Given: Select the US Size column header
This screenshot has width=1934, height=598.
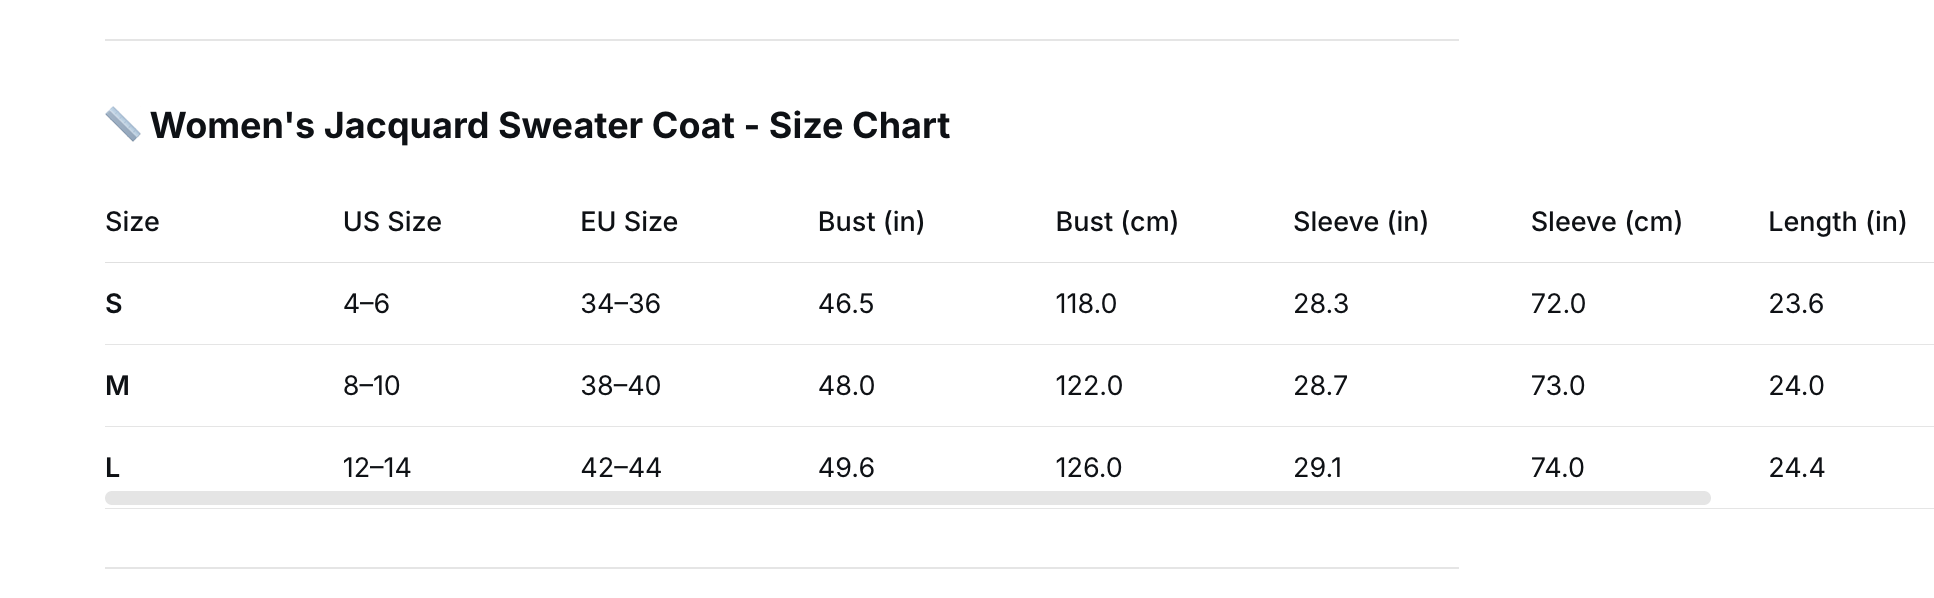Looking at the screenshot, I should click(x=392, y=221).
